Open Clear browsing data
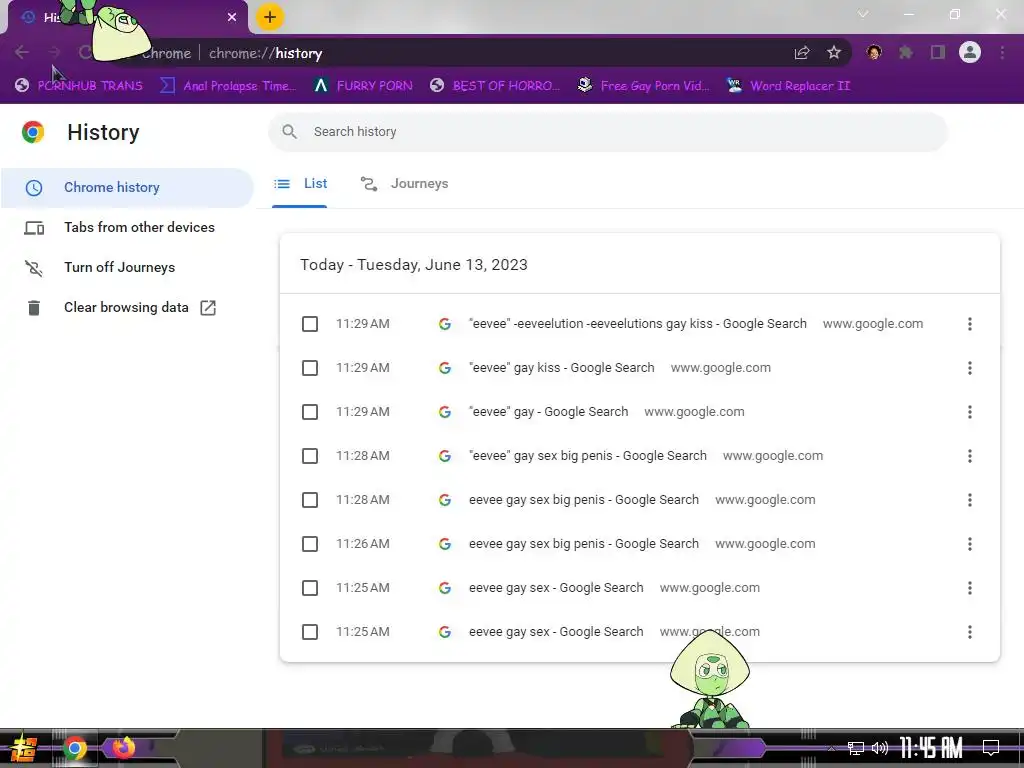 click(x=127, y=308)
